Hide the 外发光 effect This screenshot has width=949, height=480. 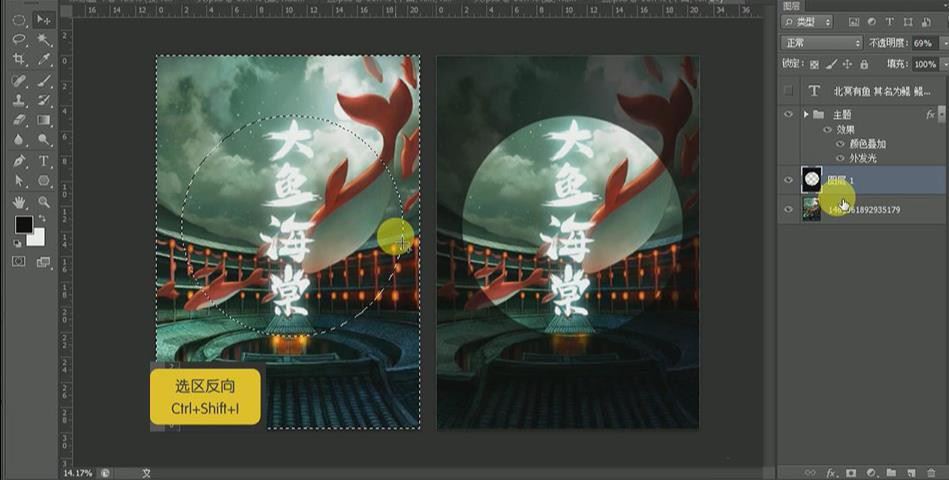click(840, 158)
